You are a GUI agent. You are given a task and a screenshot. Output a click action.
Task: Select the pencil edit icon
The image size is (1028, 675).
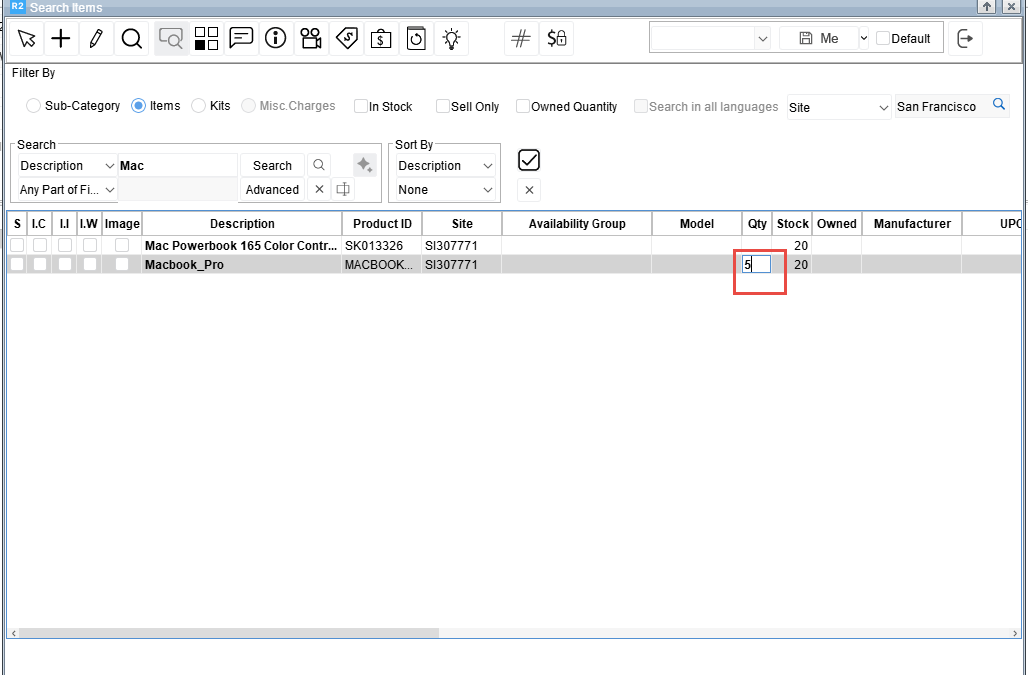(96, 39)
